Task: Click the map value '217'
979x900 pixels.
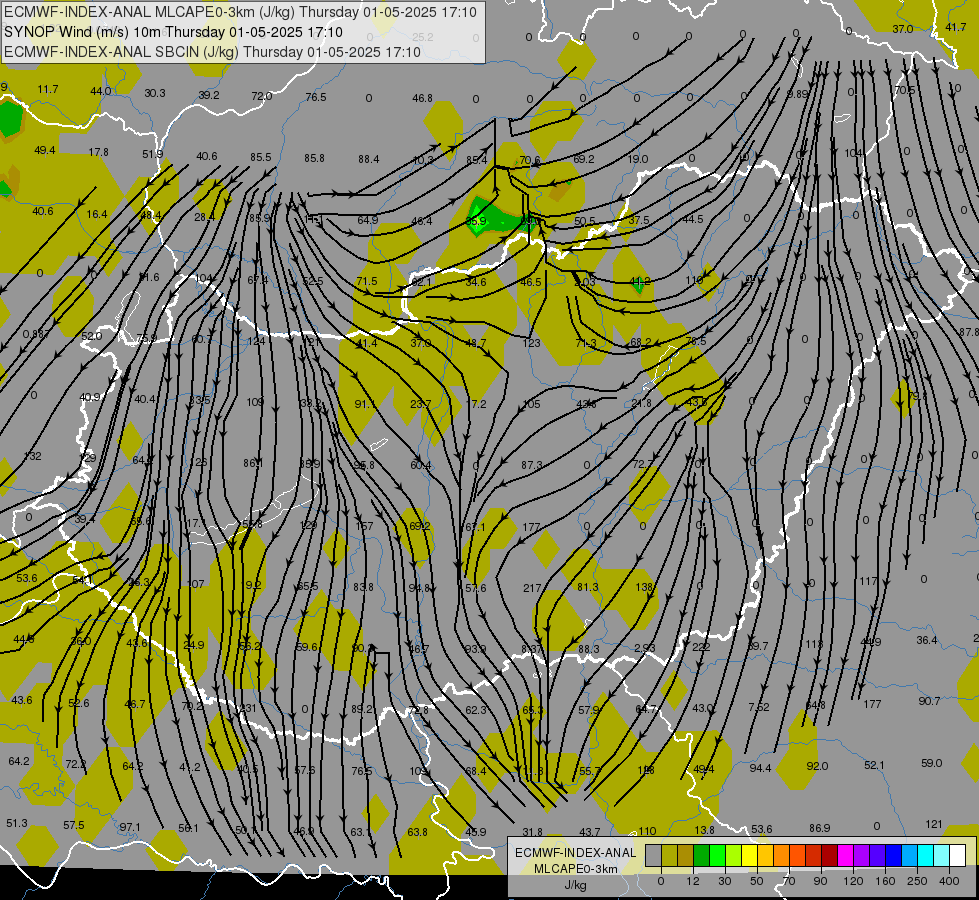Action: point(532,588)
